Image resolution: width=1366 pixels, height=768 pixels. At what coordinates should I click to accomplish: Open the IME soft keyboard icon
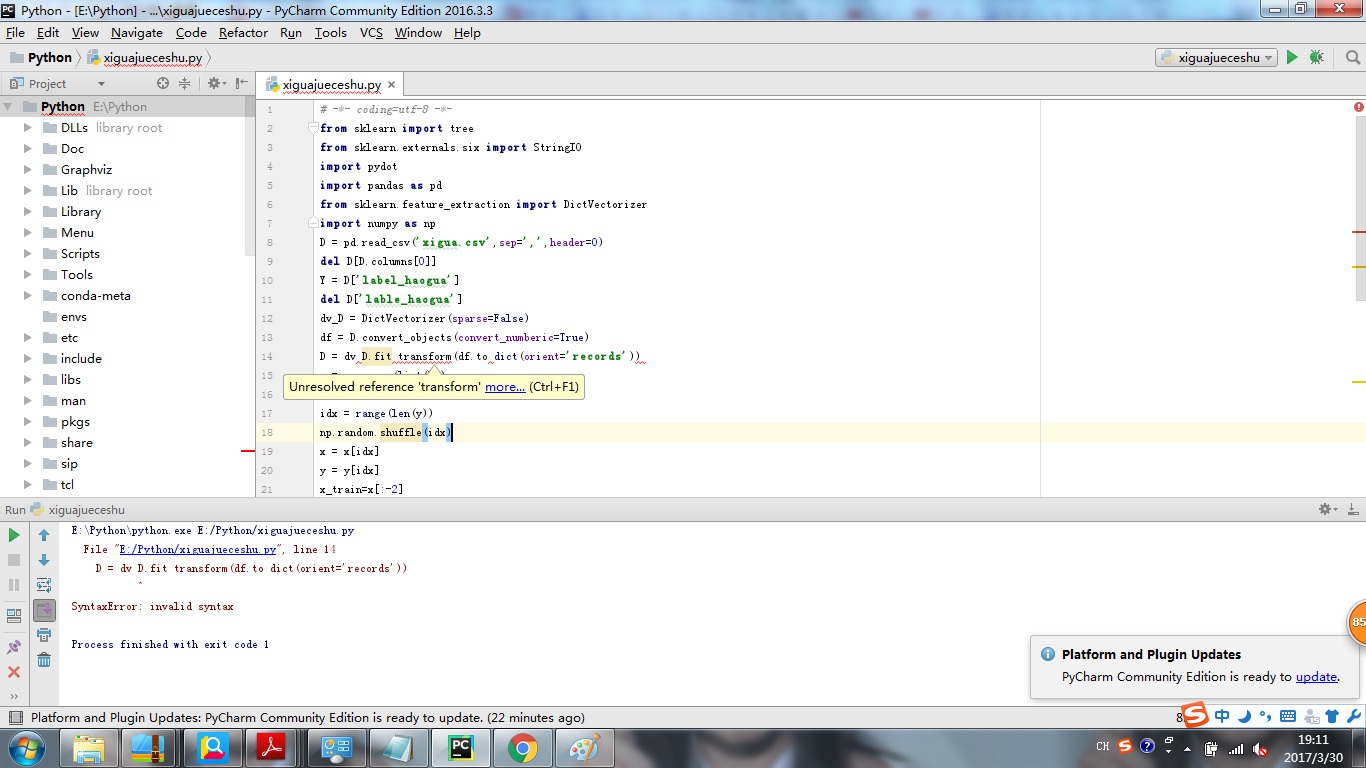[1288, 716]
